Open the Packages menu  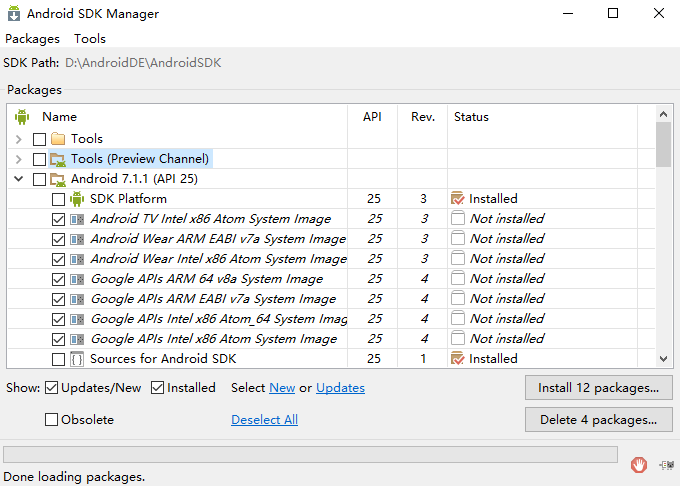click(x=32, y=39)
